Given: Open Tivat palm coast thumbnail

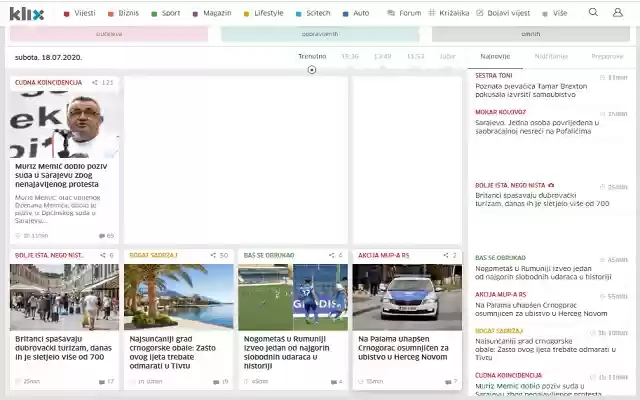Looking at the screenshot, I should coord(179,297).
